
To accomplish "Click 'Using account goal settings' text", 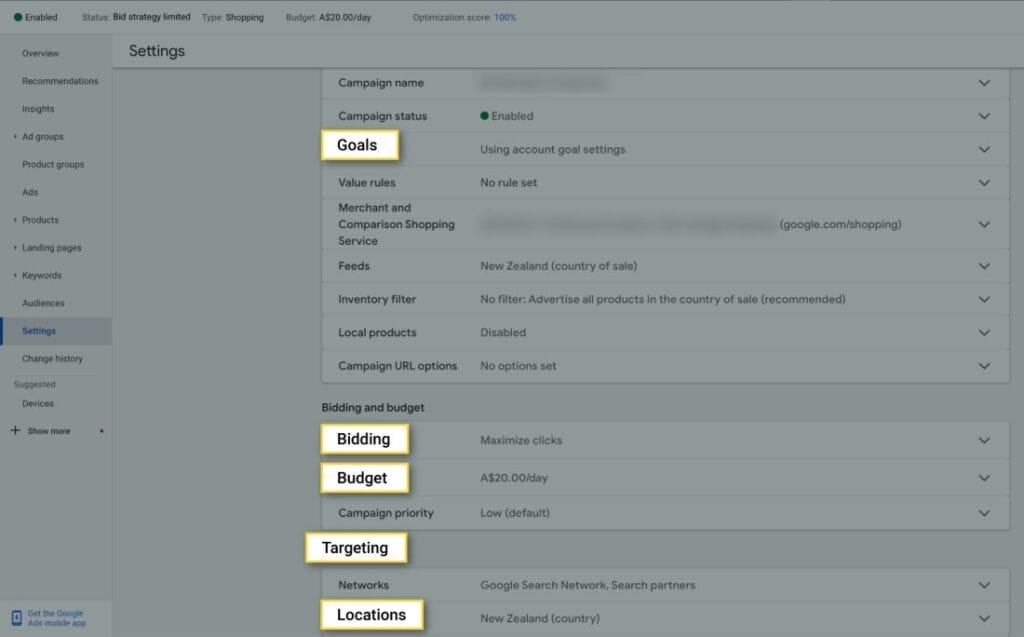I will 552,150.
